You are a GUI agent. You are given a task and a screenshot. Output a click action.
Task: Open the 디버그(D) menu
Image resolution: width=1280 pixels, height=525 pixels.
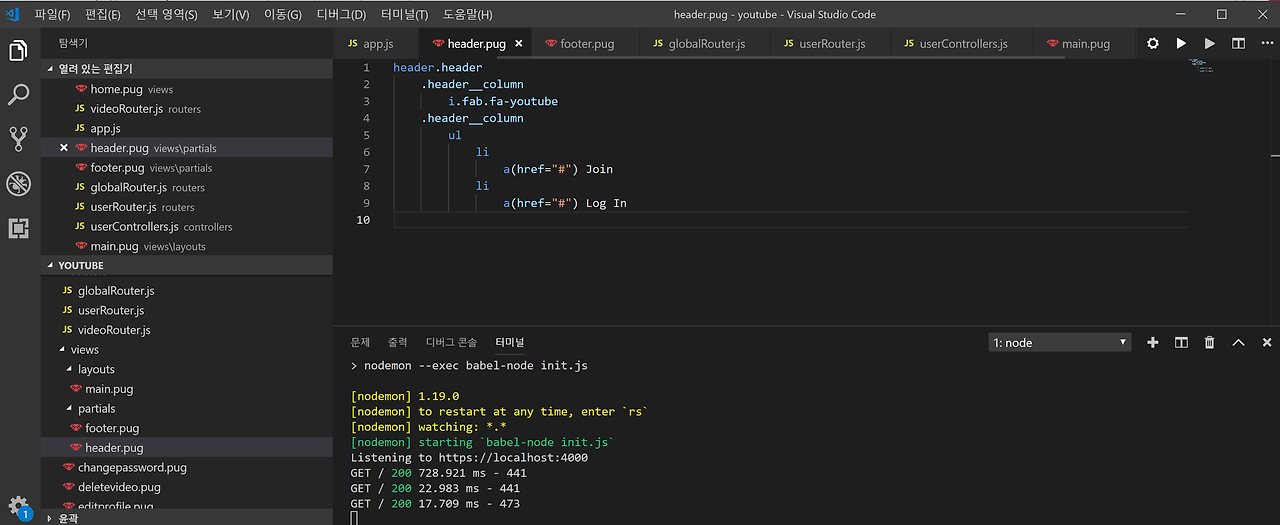[x=341, y=15]
